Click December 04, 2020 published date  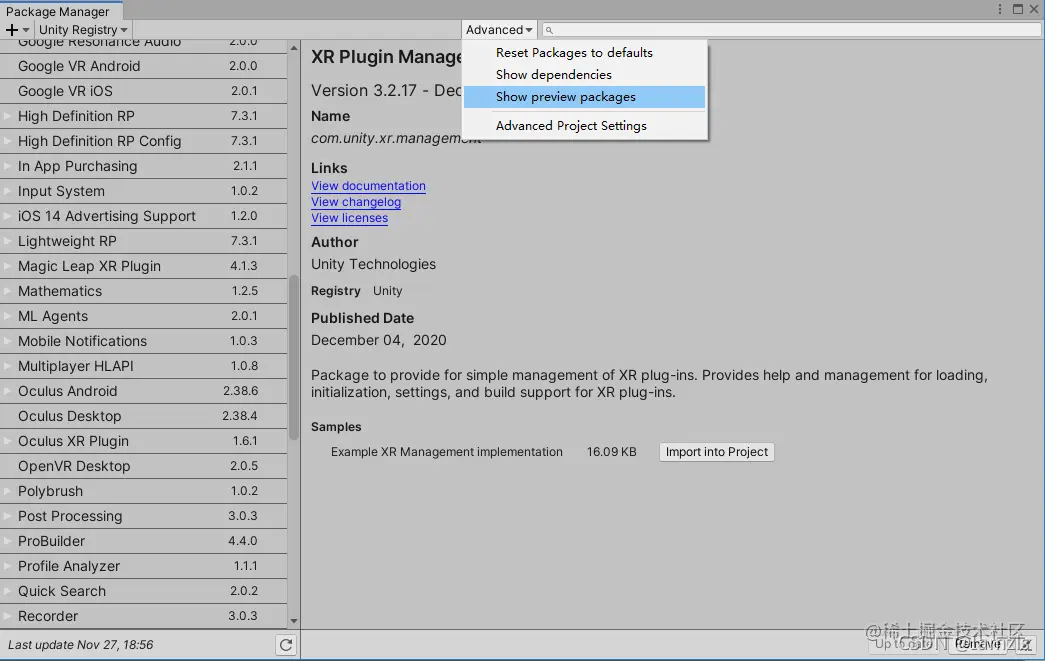(x=379, y=340)
